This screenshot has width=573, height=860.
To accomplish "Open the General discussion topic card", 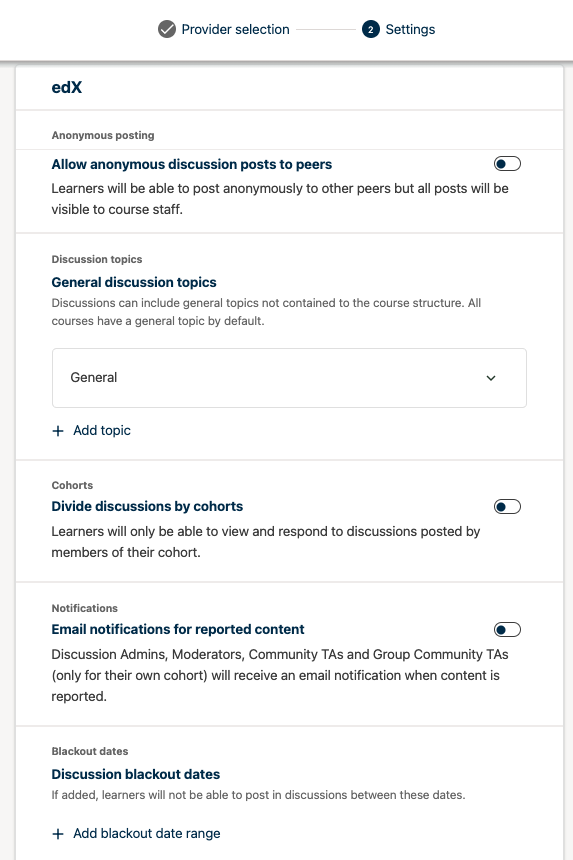I will [289, 378].
